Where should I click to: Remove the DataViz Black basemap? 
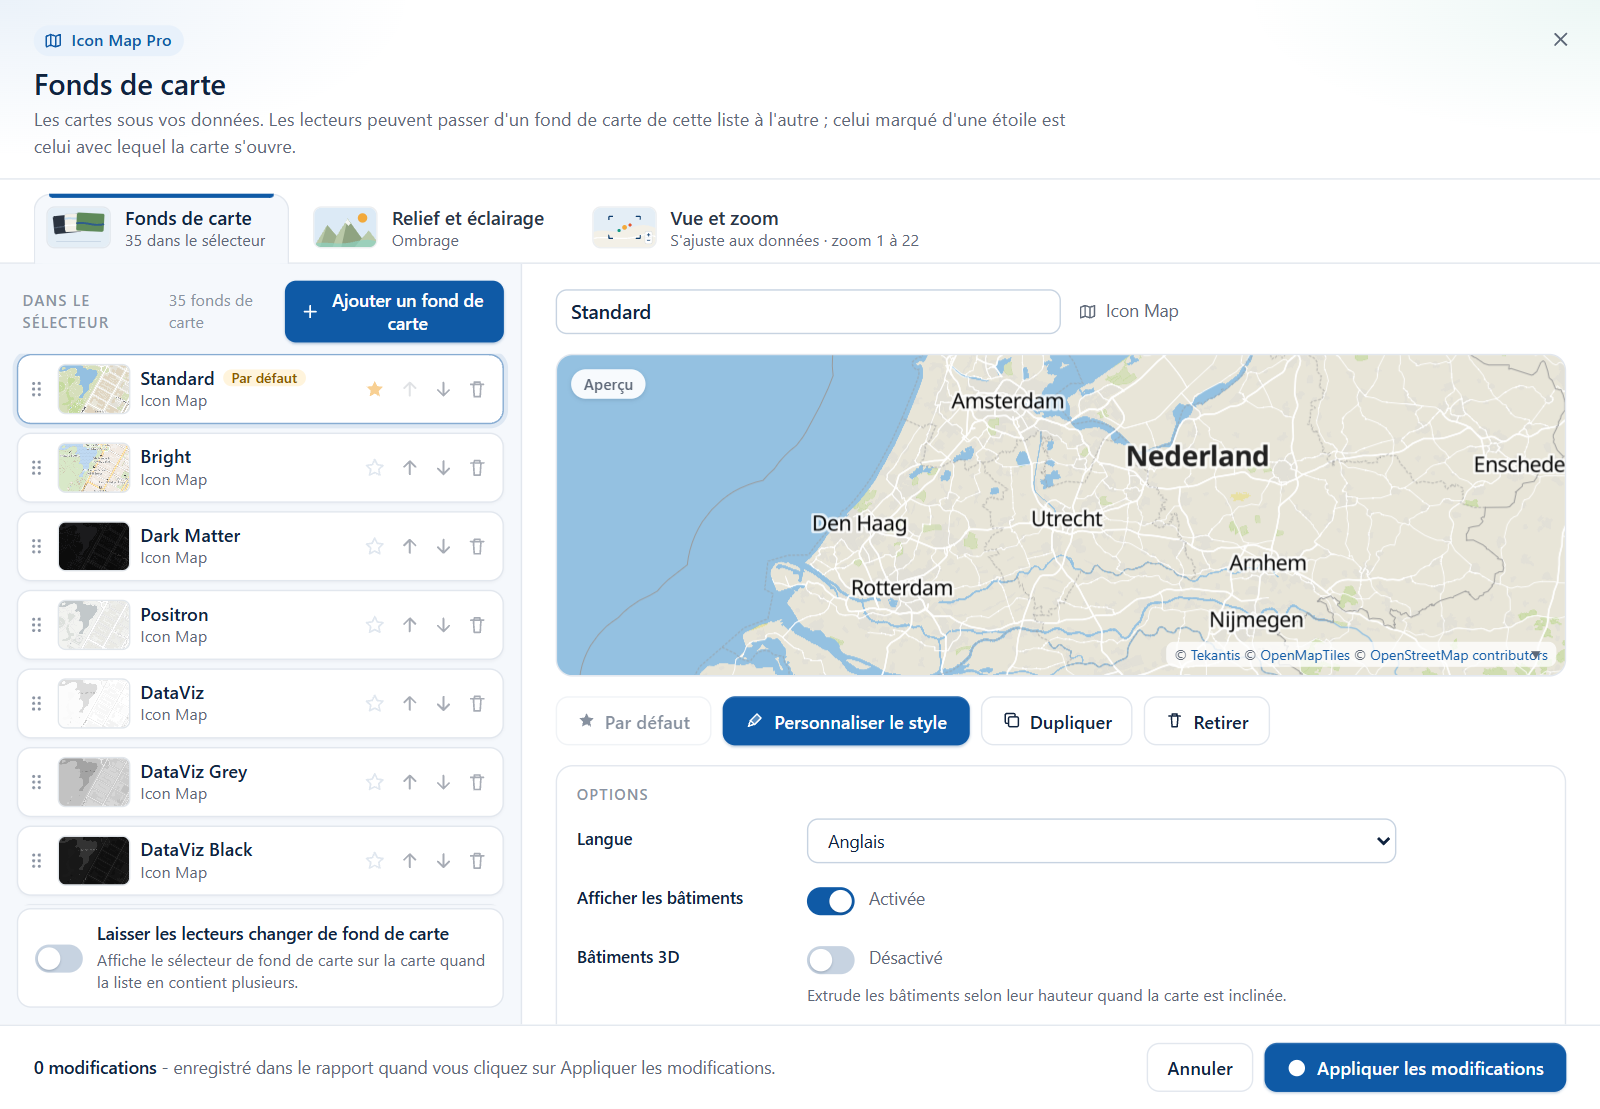coord(477,861)
